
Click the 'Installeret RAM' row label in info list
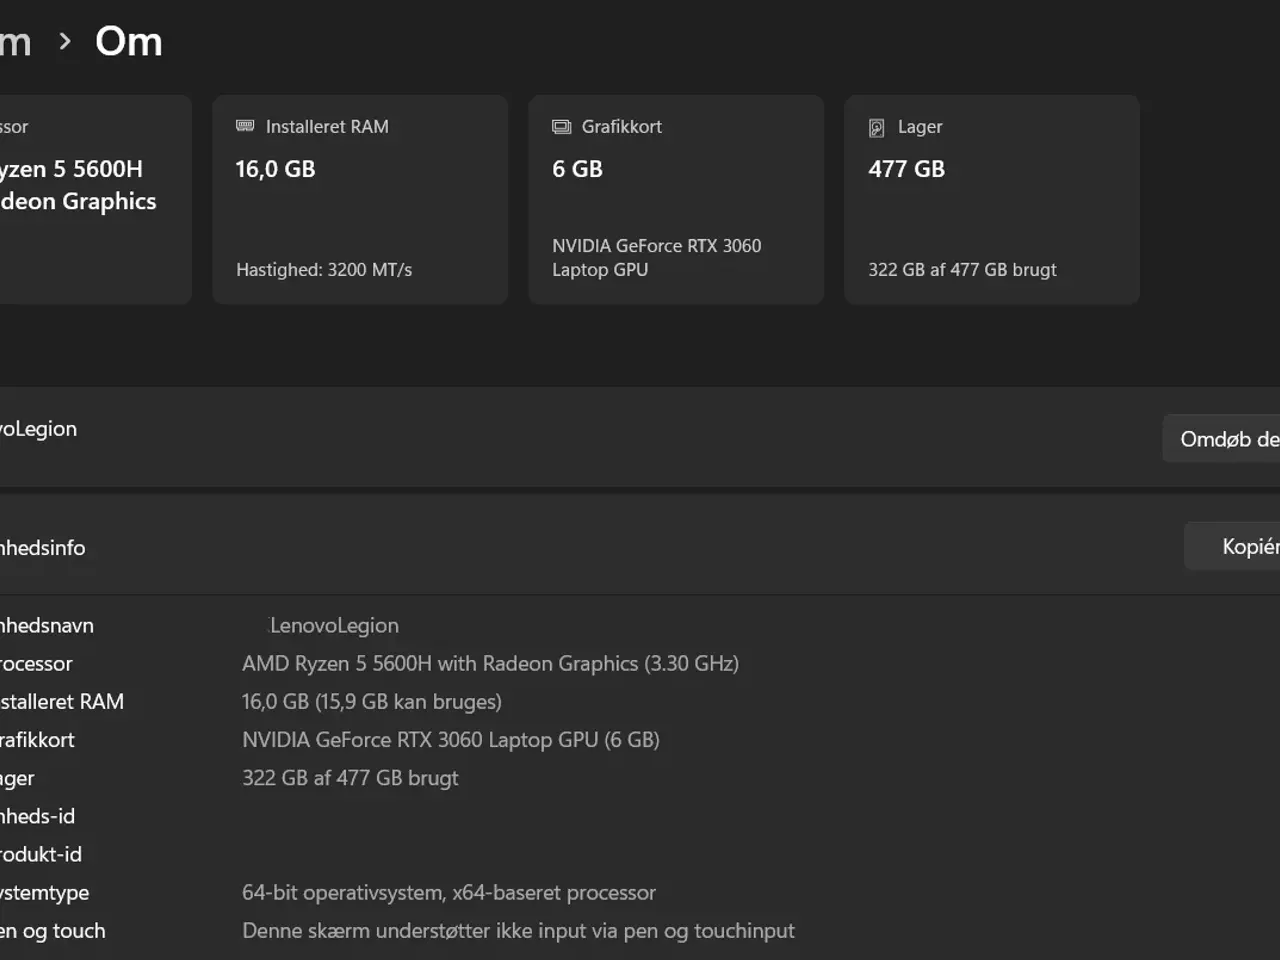[62, 701]
